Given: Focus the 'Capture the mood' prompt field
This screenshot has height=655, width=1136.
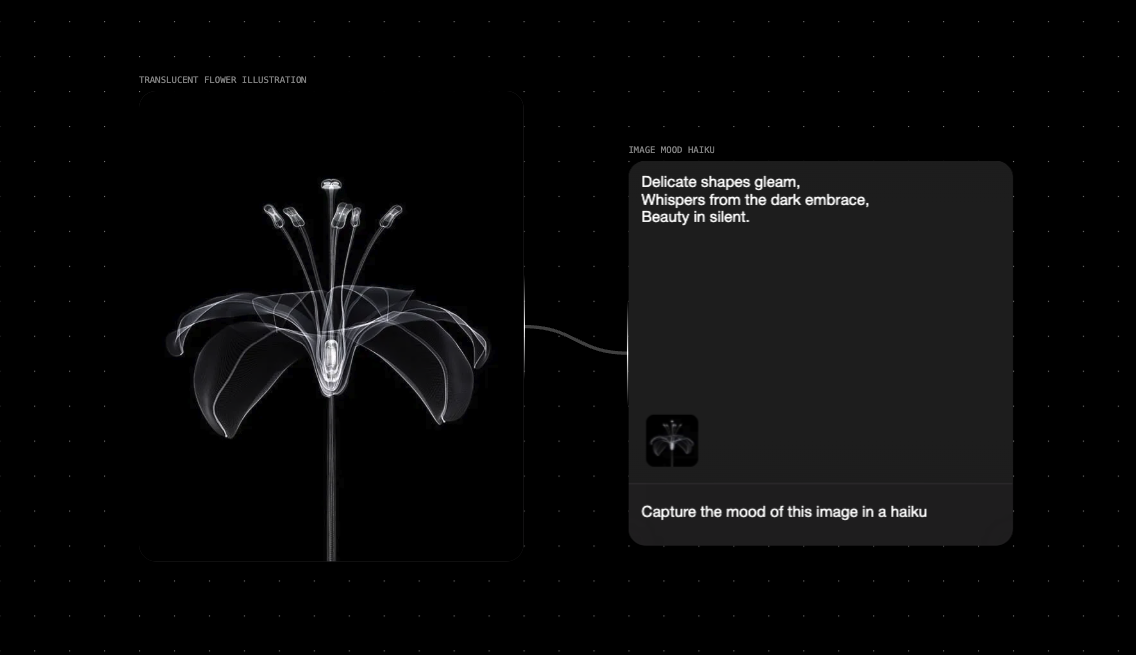Looking at the screenshot, I should click(x=820, y=513).
